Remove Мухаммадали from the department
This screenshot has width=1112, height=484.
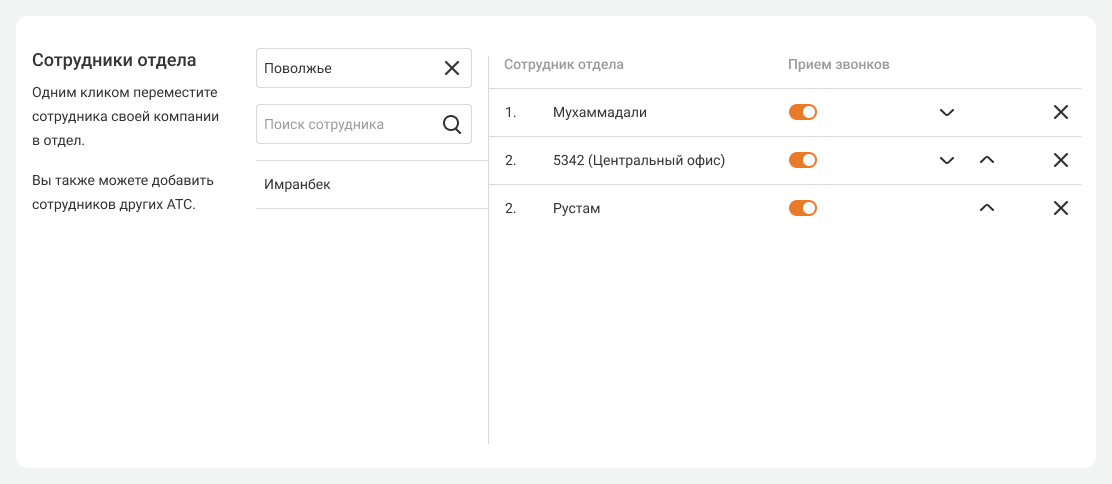pyautogui.click(x=1061, y=112)
